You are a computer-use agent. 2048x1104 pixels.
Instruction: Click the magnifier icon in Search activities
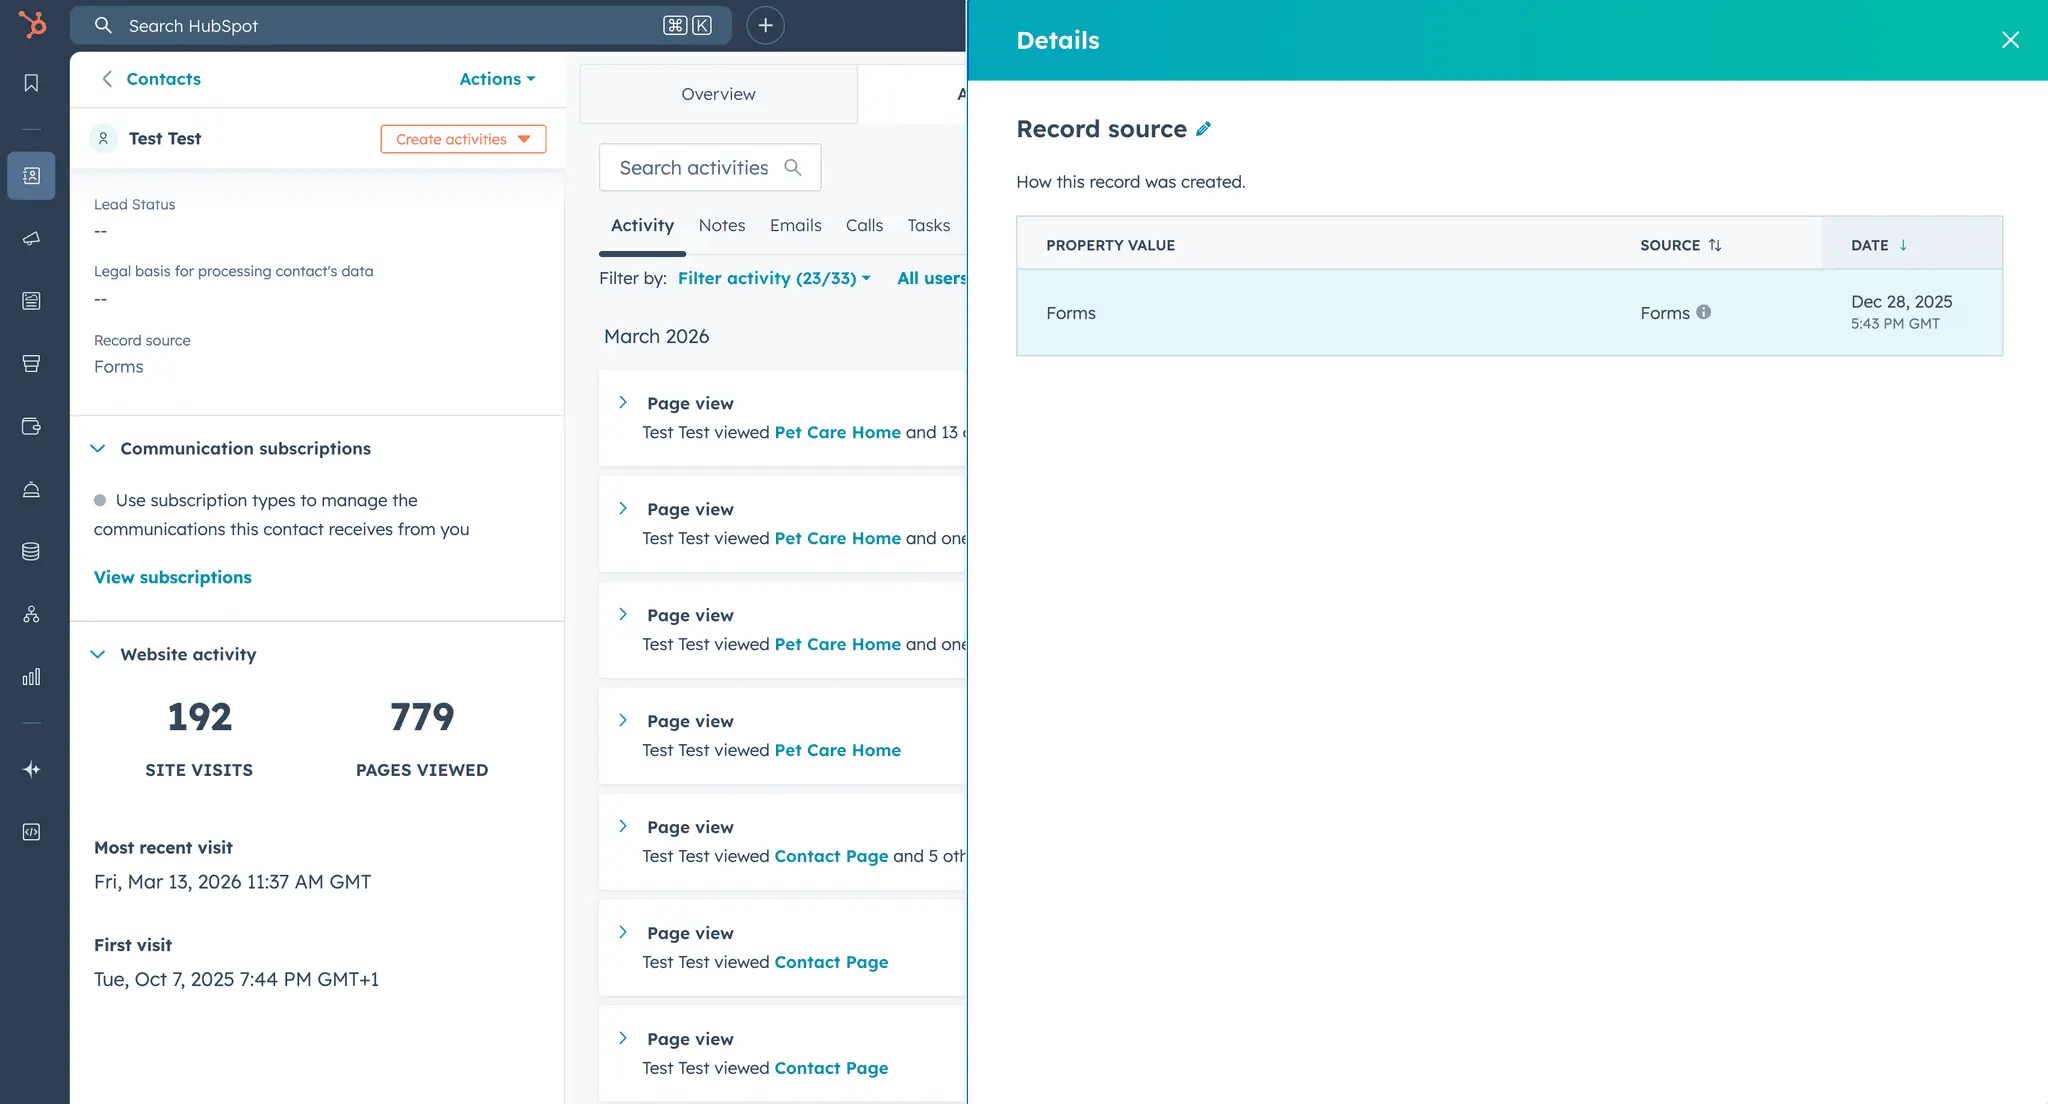[793, 167]
